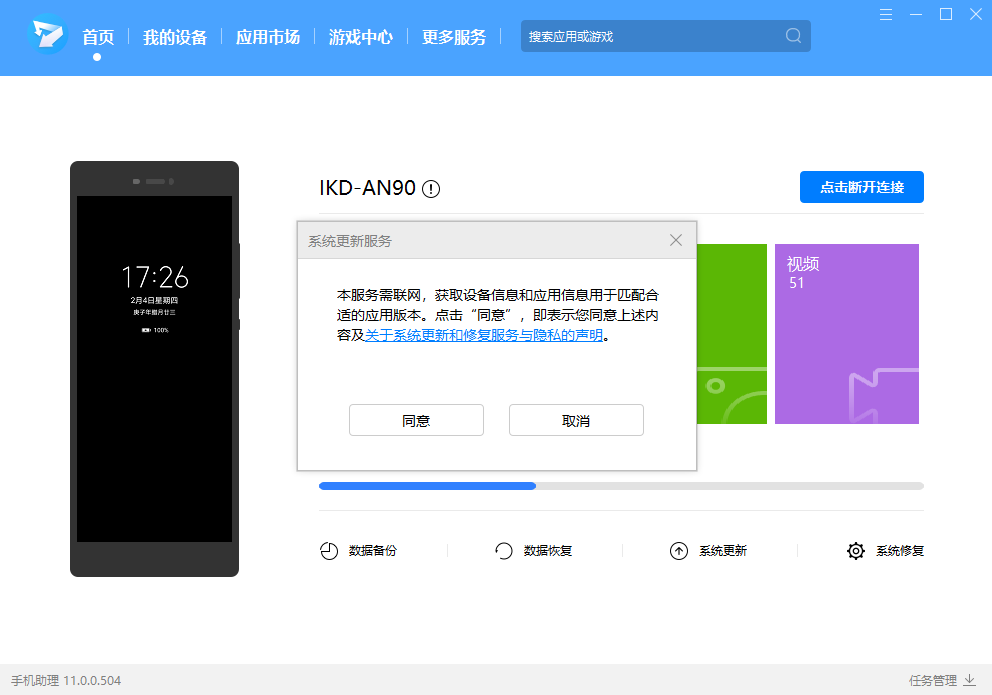Close the 系统更新服务 dialog
992x695 pixels.
[676, 240]
